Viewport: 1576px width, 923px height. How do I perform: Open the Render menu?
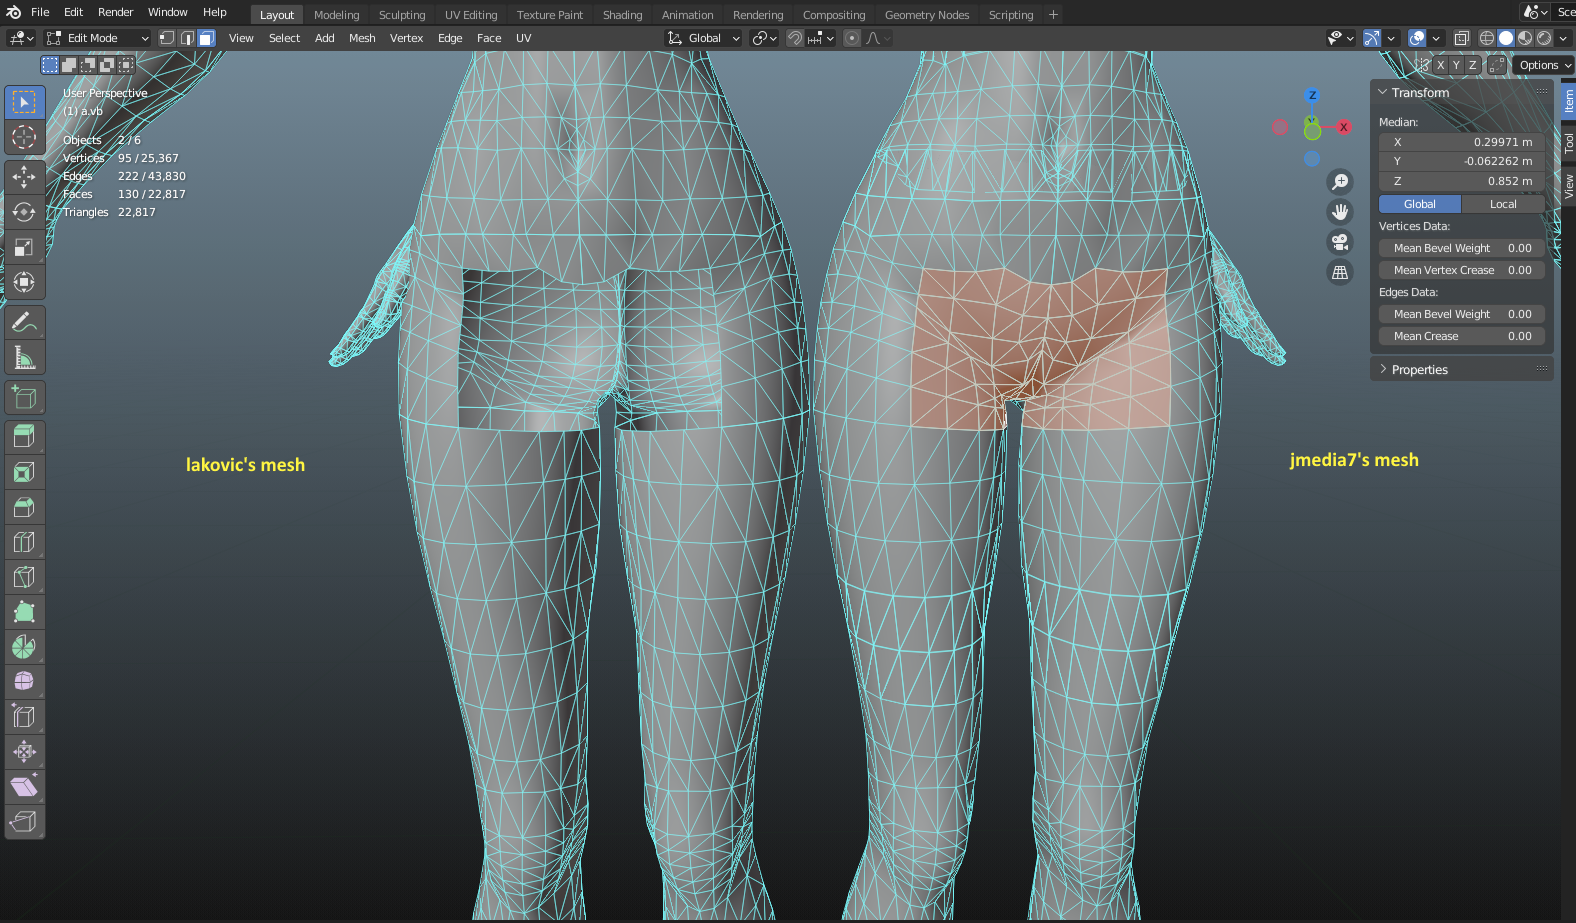pyautogui.click(x=115, y=12)
